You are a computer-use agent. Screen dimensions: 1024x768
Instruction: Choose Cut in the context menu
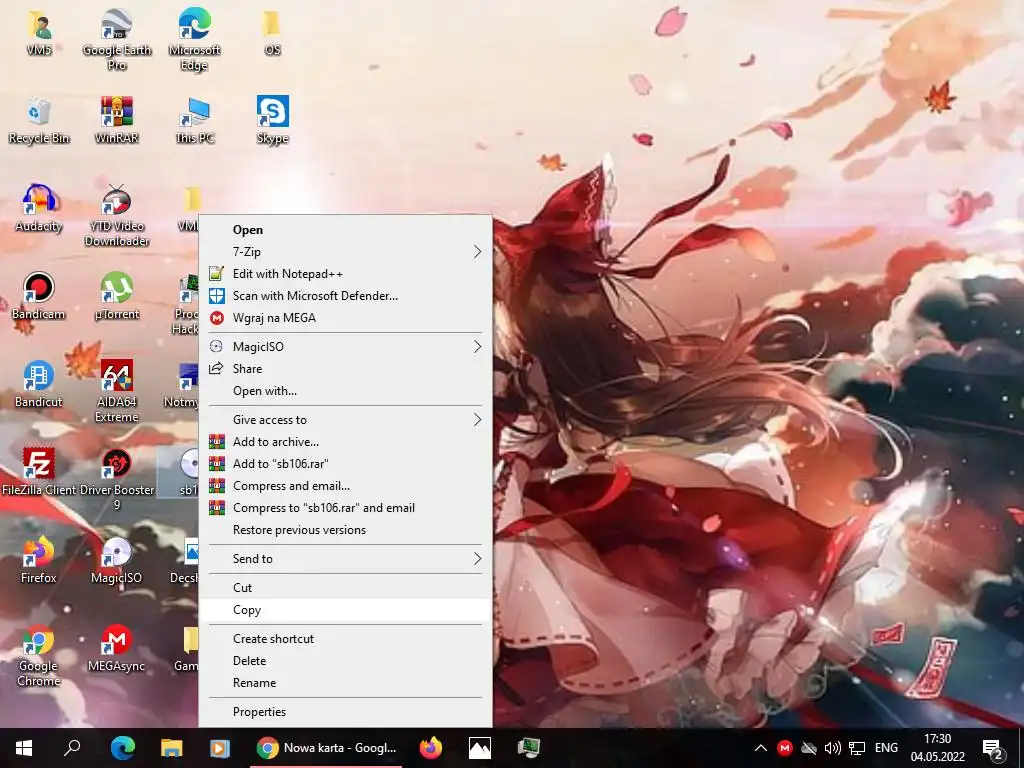(x=345, y=588)
